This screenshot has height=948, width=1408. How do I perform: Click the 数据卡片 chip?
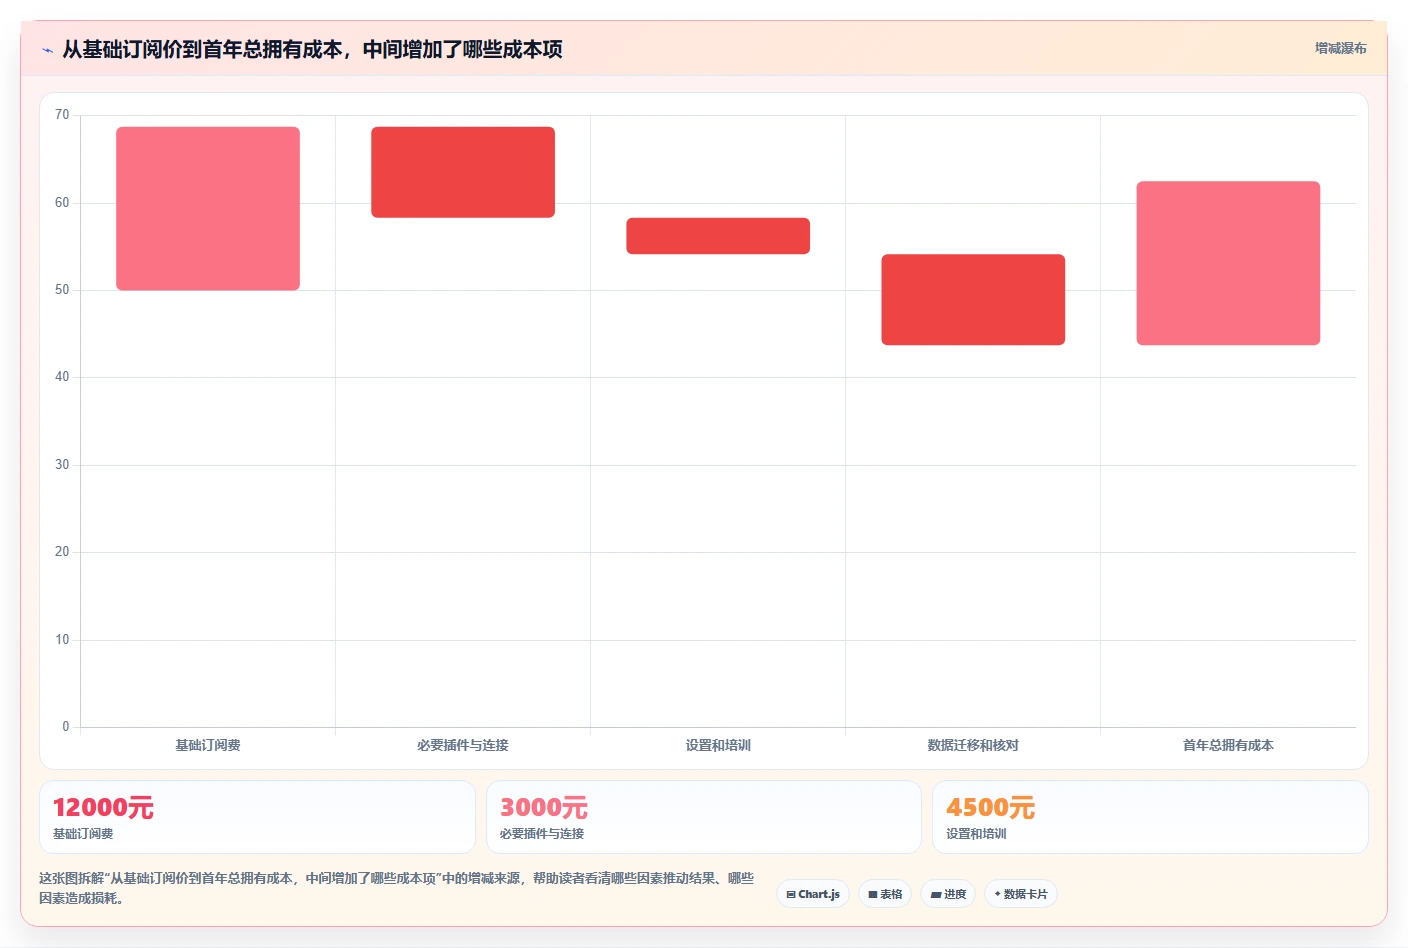coord(1021,894)
